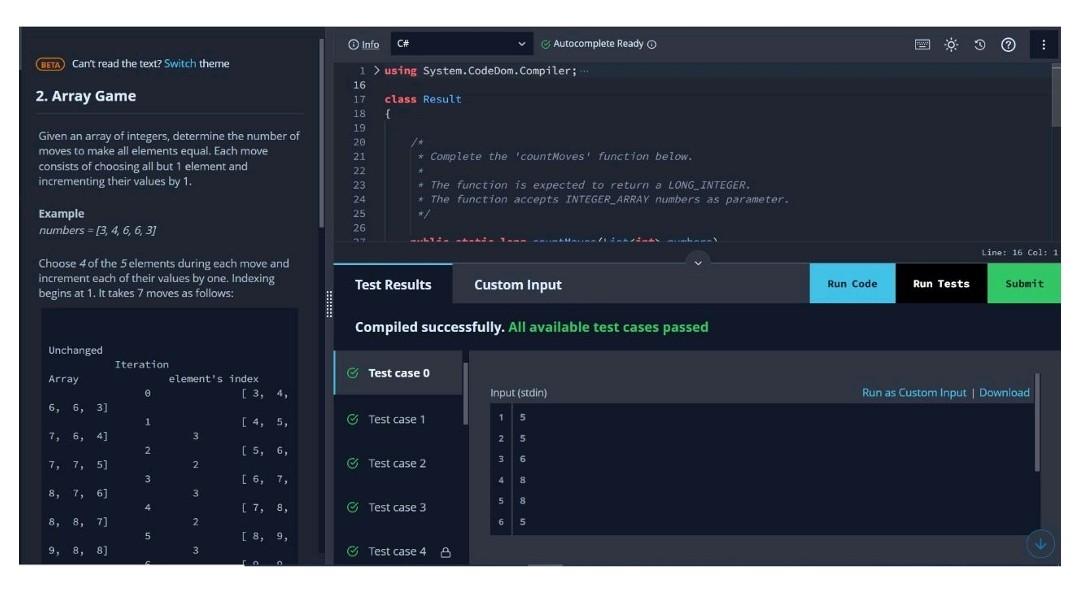Click Run as Custom Input link

click(914, 393)
